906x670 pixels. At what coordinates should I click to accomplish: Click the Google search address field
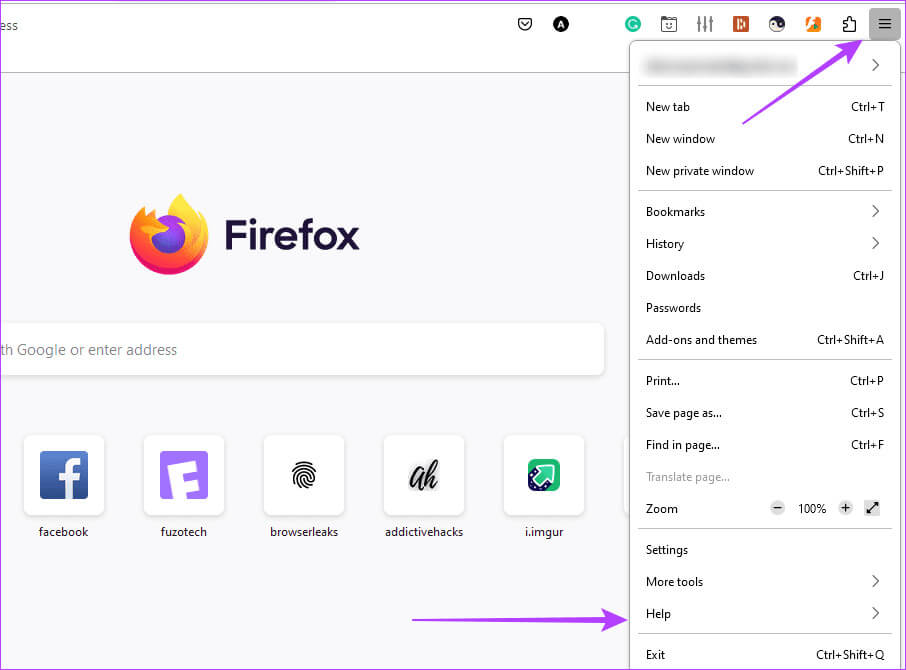point(302,349)
